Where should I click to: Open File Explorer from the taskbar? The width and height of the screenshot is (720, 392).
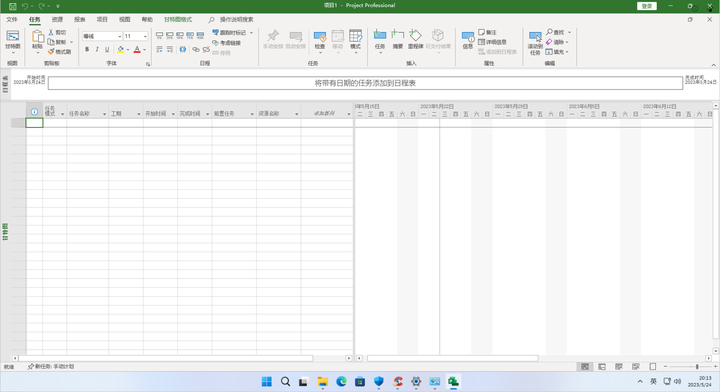pos(323,381)
